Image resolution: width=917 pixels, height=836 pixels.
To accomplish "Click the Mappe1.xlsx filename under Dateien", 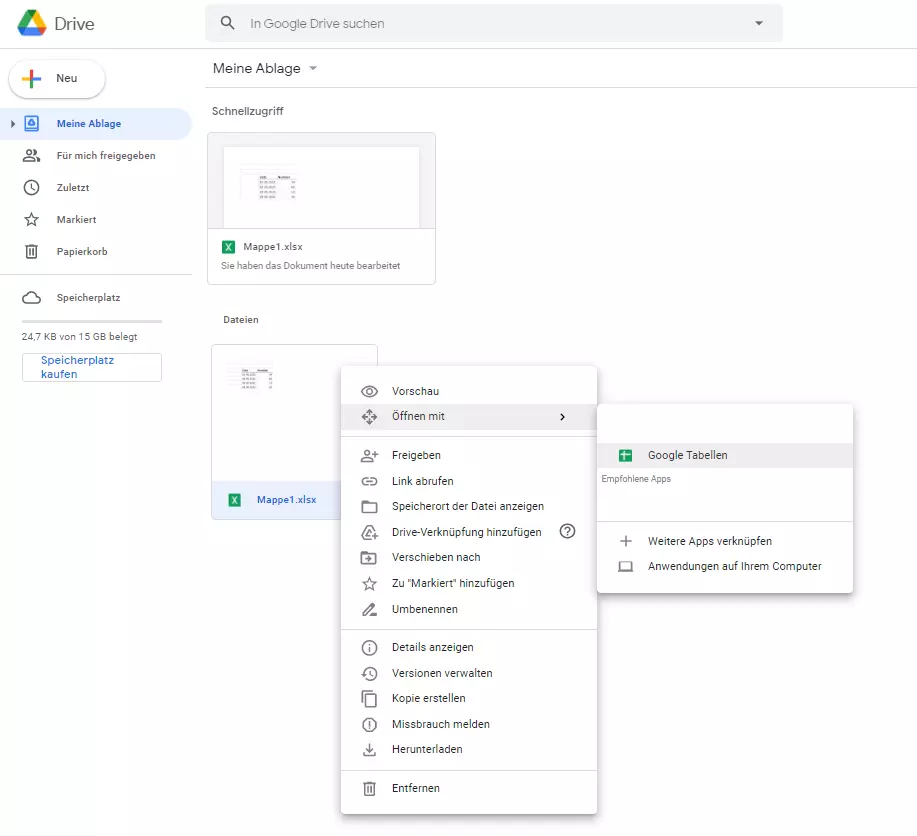I will coord(287,500).
